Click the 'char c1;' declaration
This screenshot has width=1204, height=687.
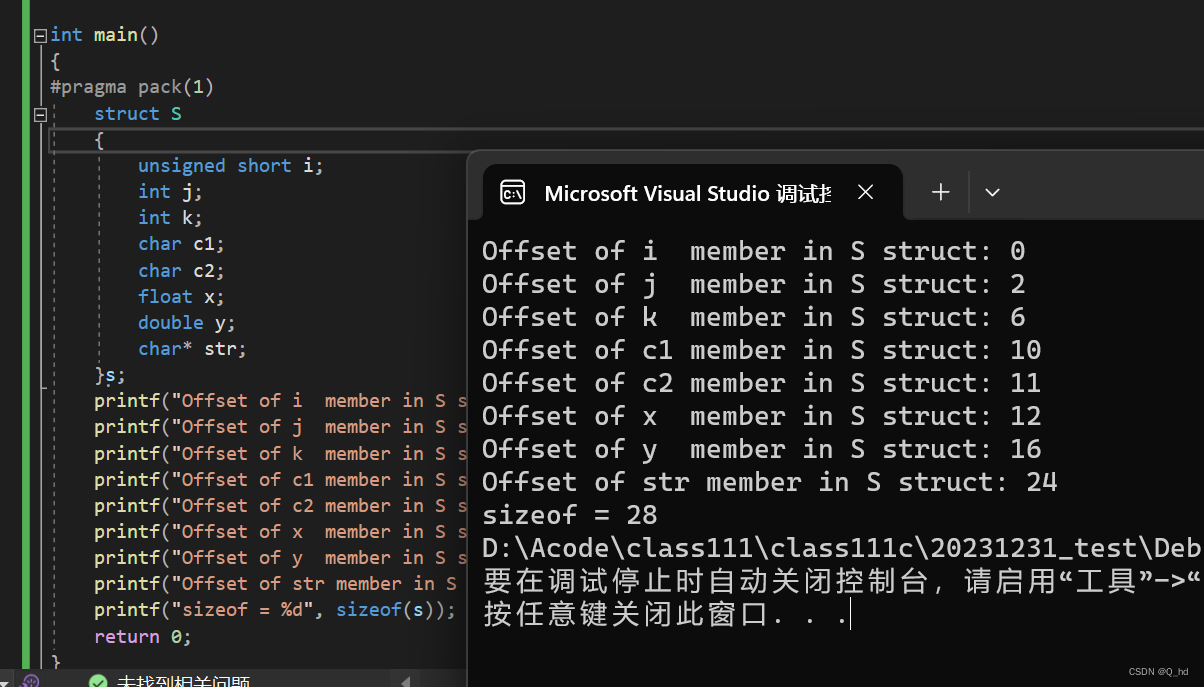pos(182,244)
